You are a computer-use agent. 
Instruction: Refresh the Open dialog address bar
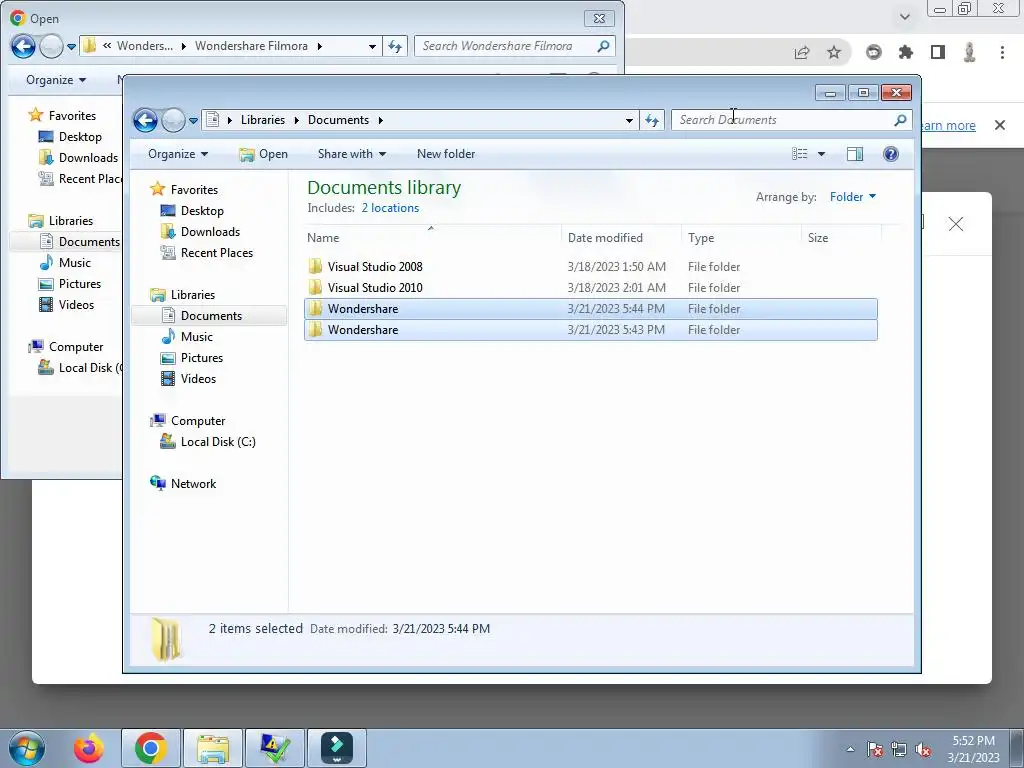coord(395,46)
